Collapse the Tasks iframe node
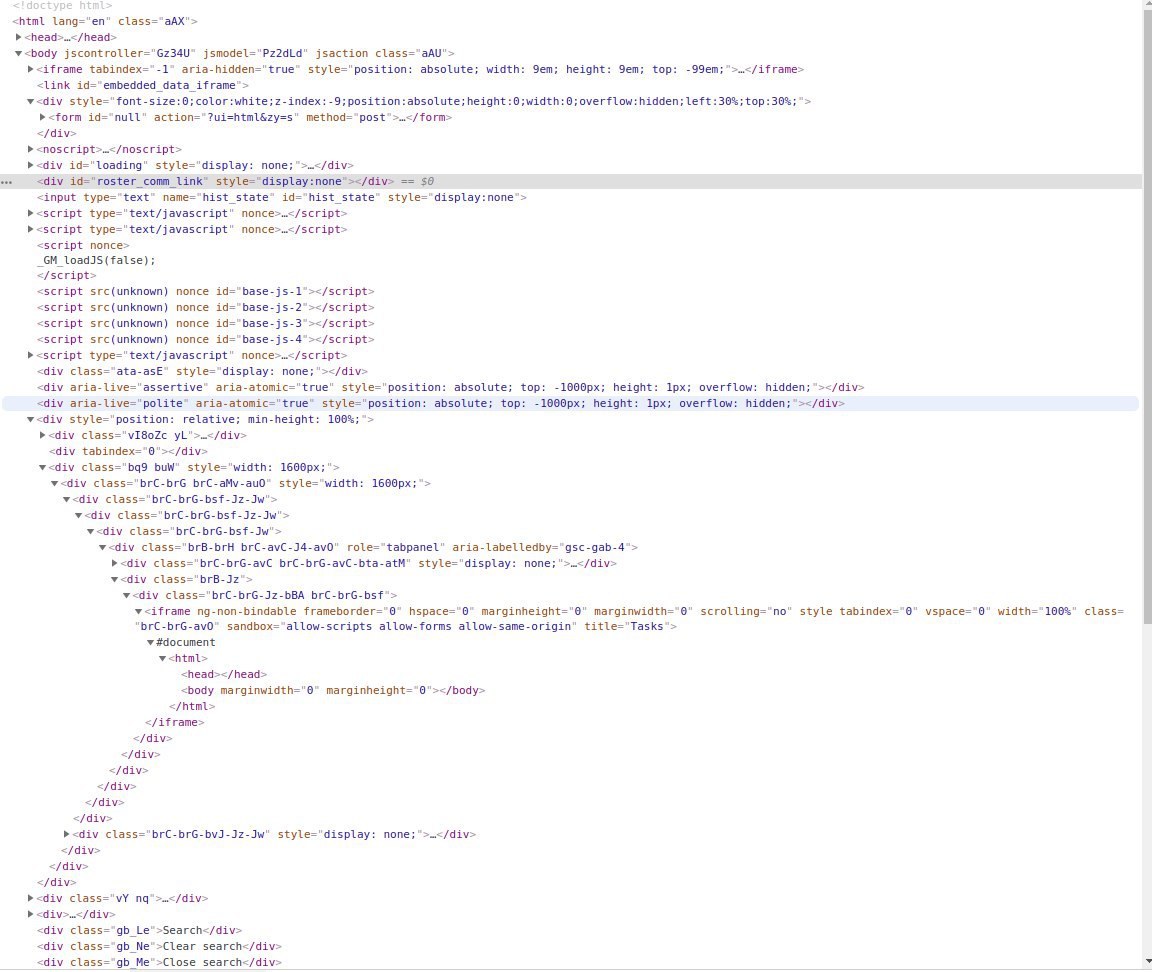Viewport: 1152px width, 972px height. 138,612
